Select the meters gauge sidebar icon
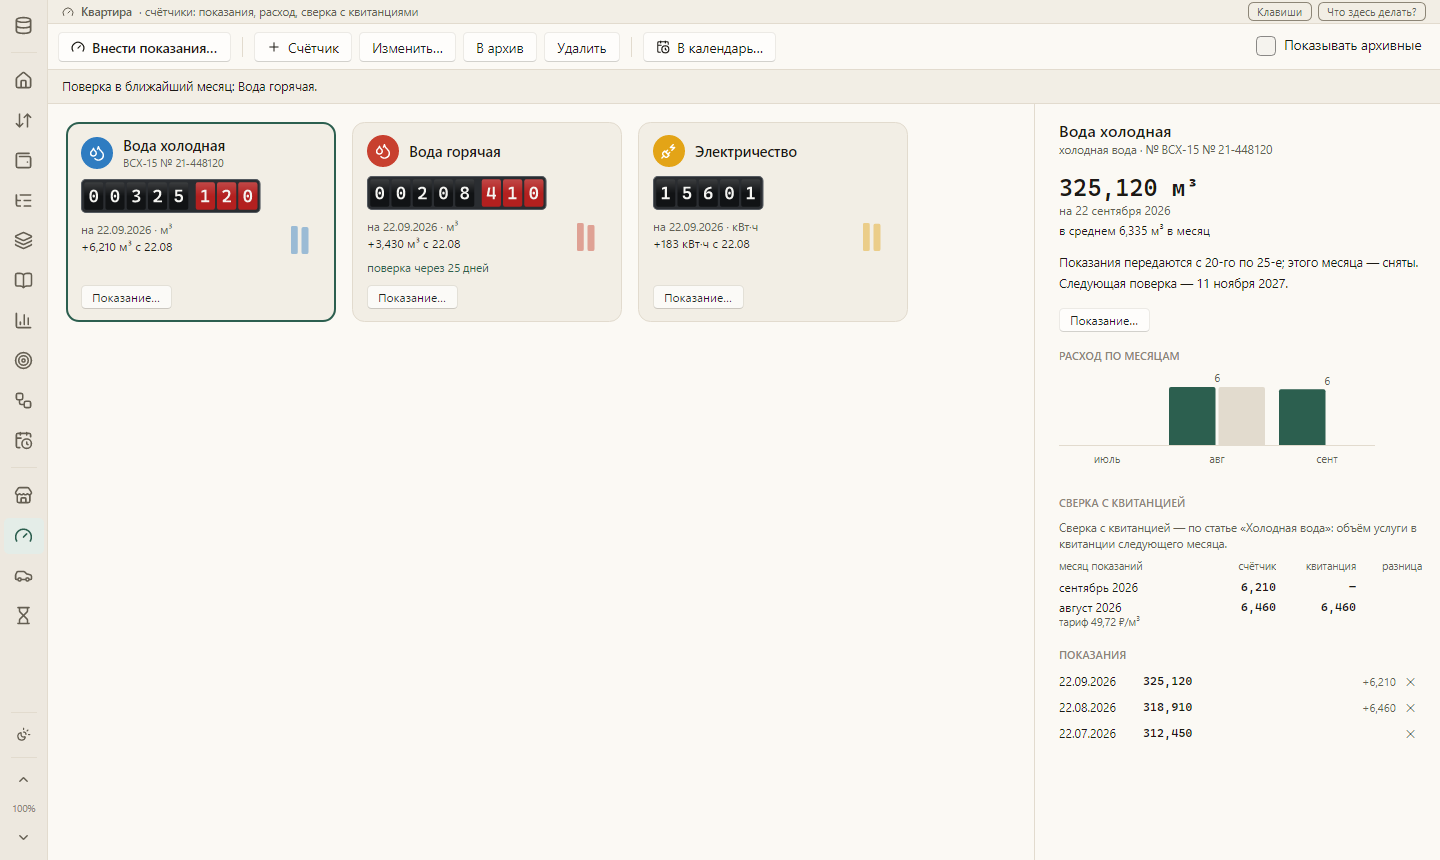 click(24, 535)
